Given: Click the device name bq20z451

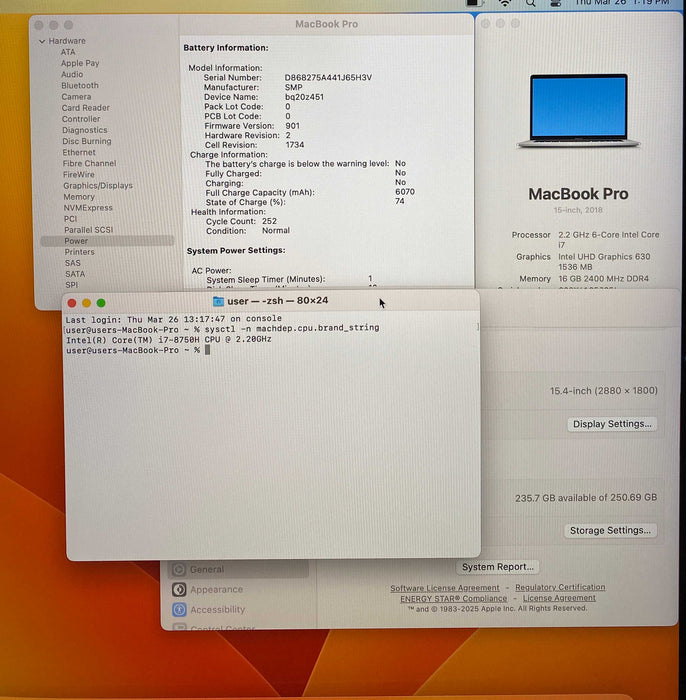Looking at the screenshot, I should 304,97.
